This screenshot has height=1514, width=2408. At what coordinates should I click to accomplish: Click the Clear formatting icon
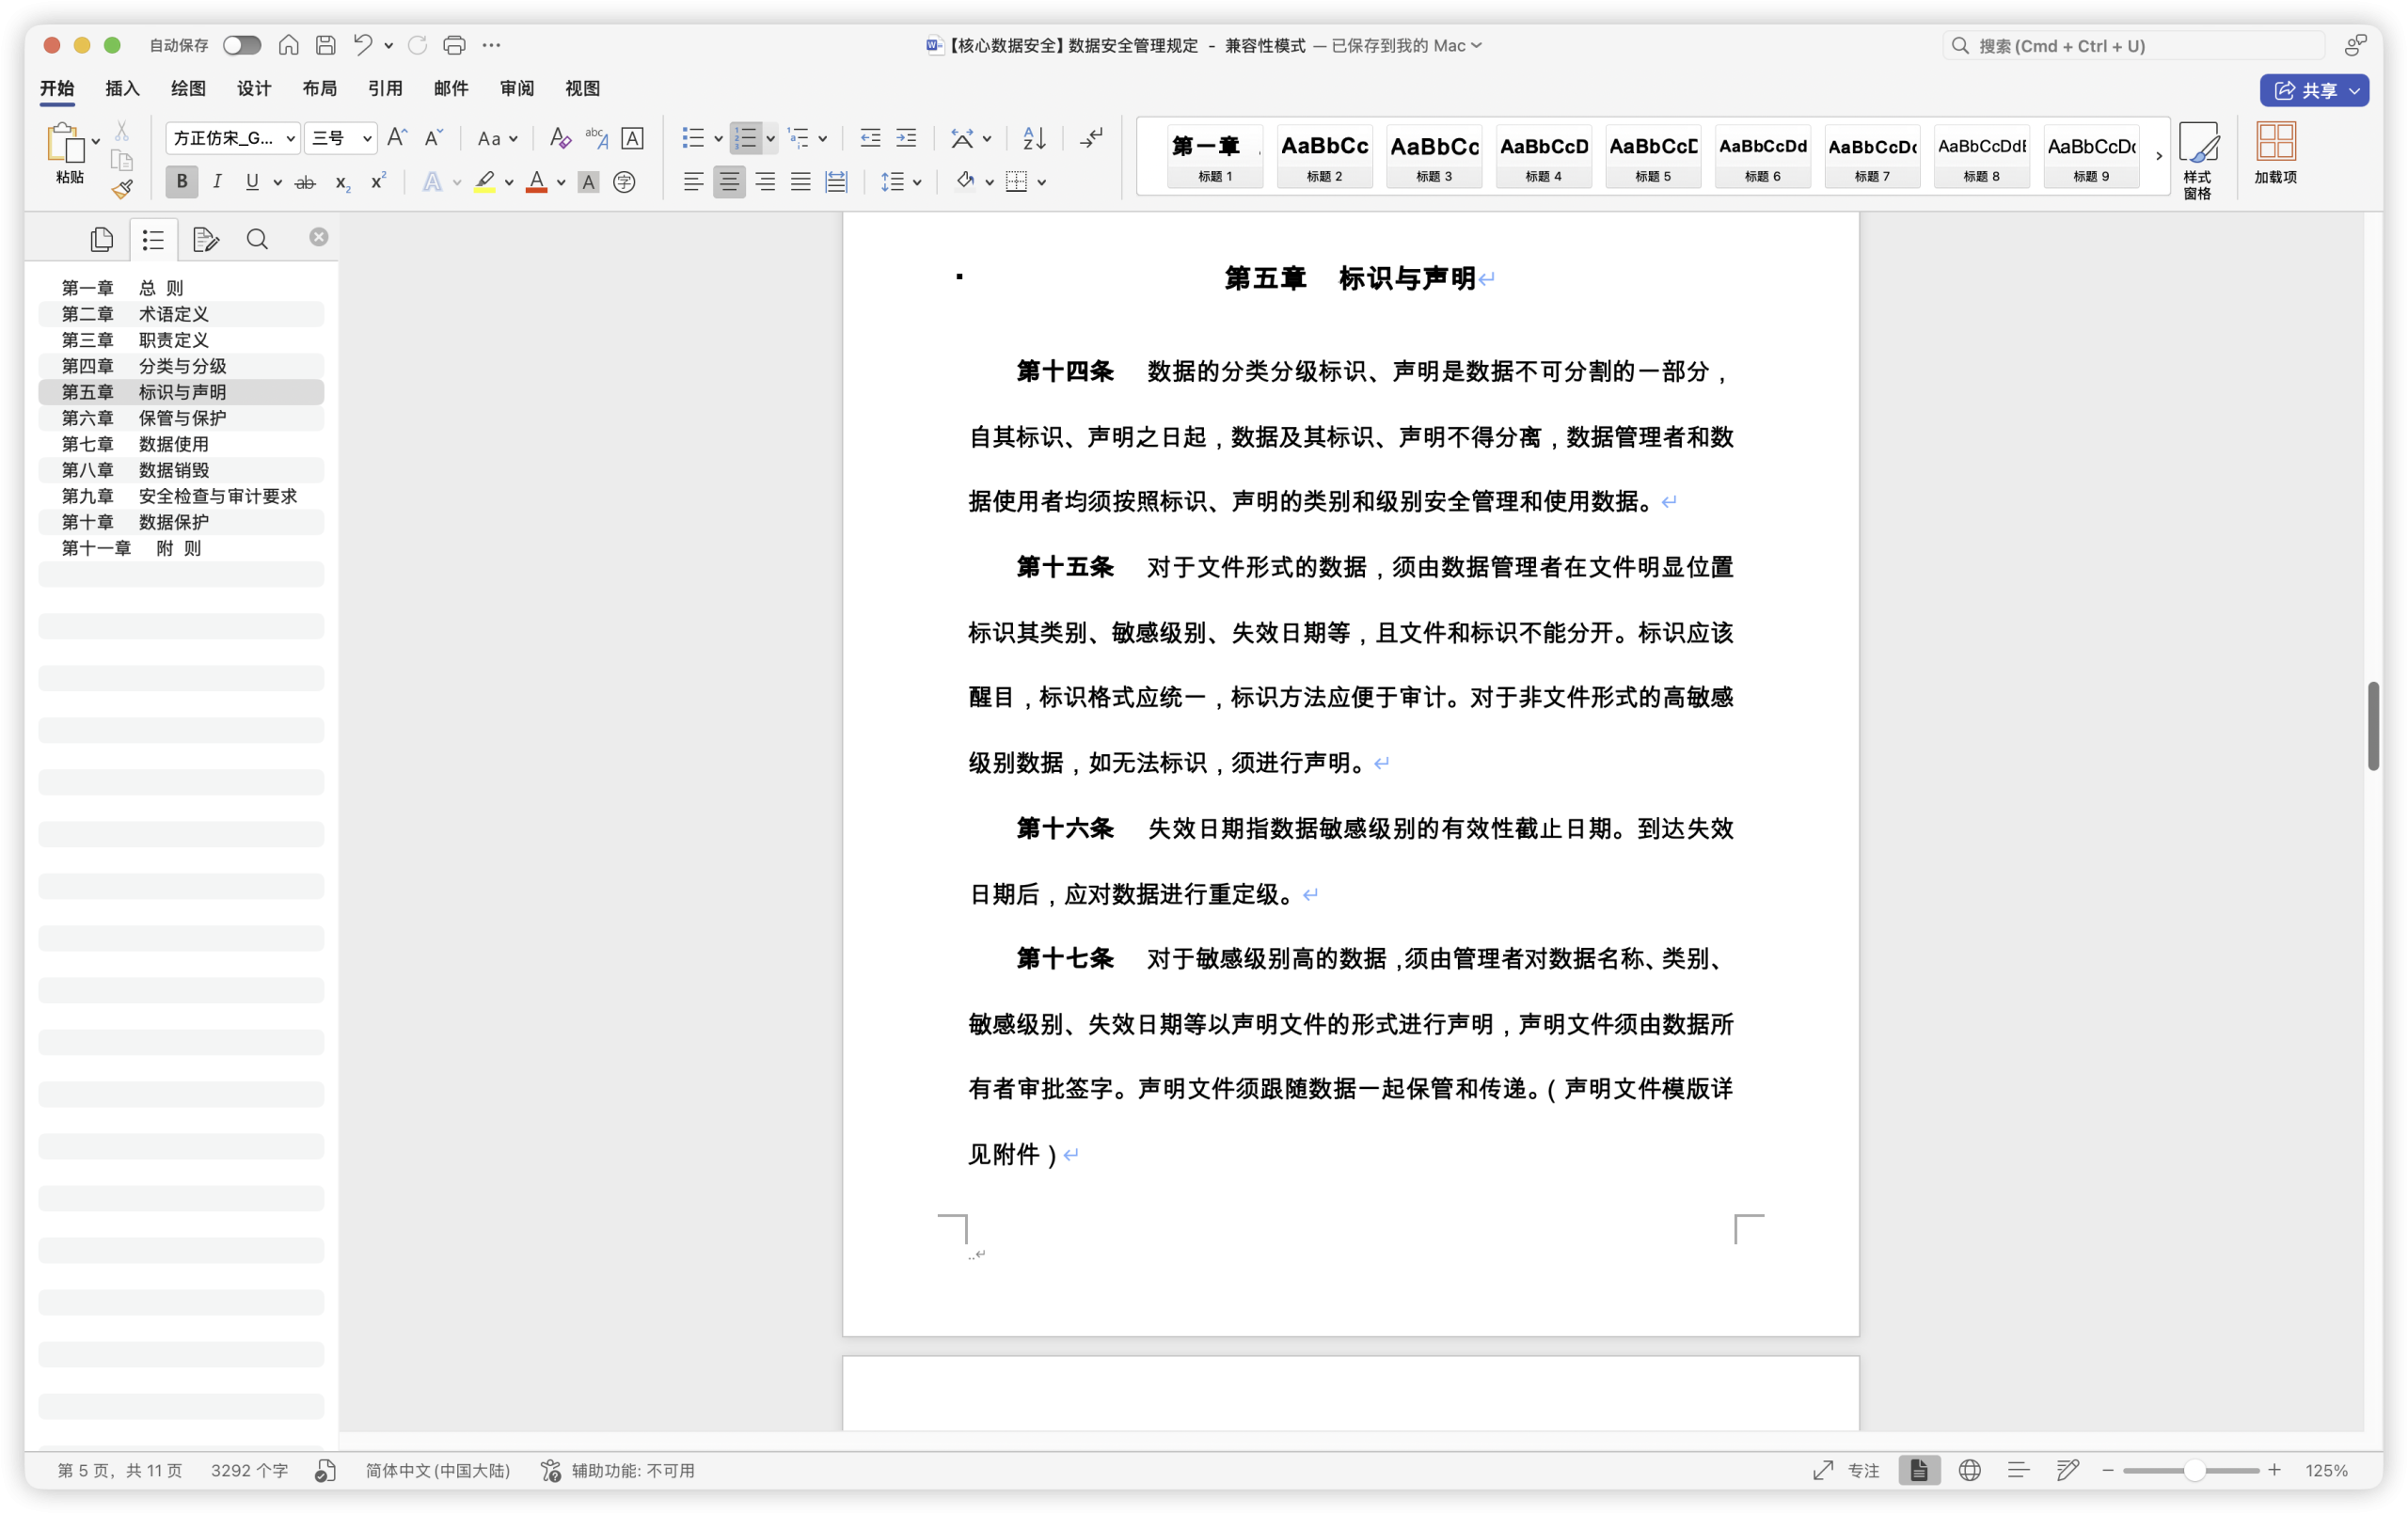pos(560,138)
